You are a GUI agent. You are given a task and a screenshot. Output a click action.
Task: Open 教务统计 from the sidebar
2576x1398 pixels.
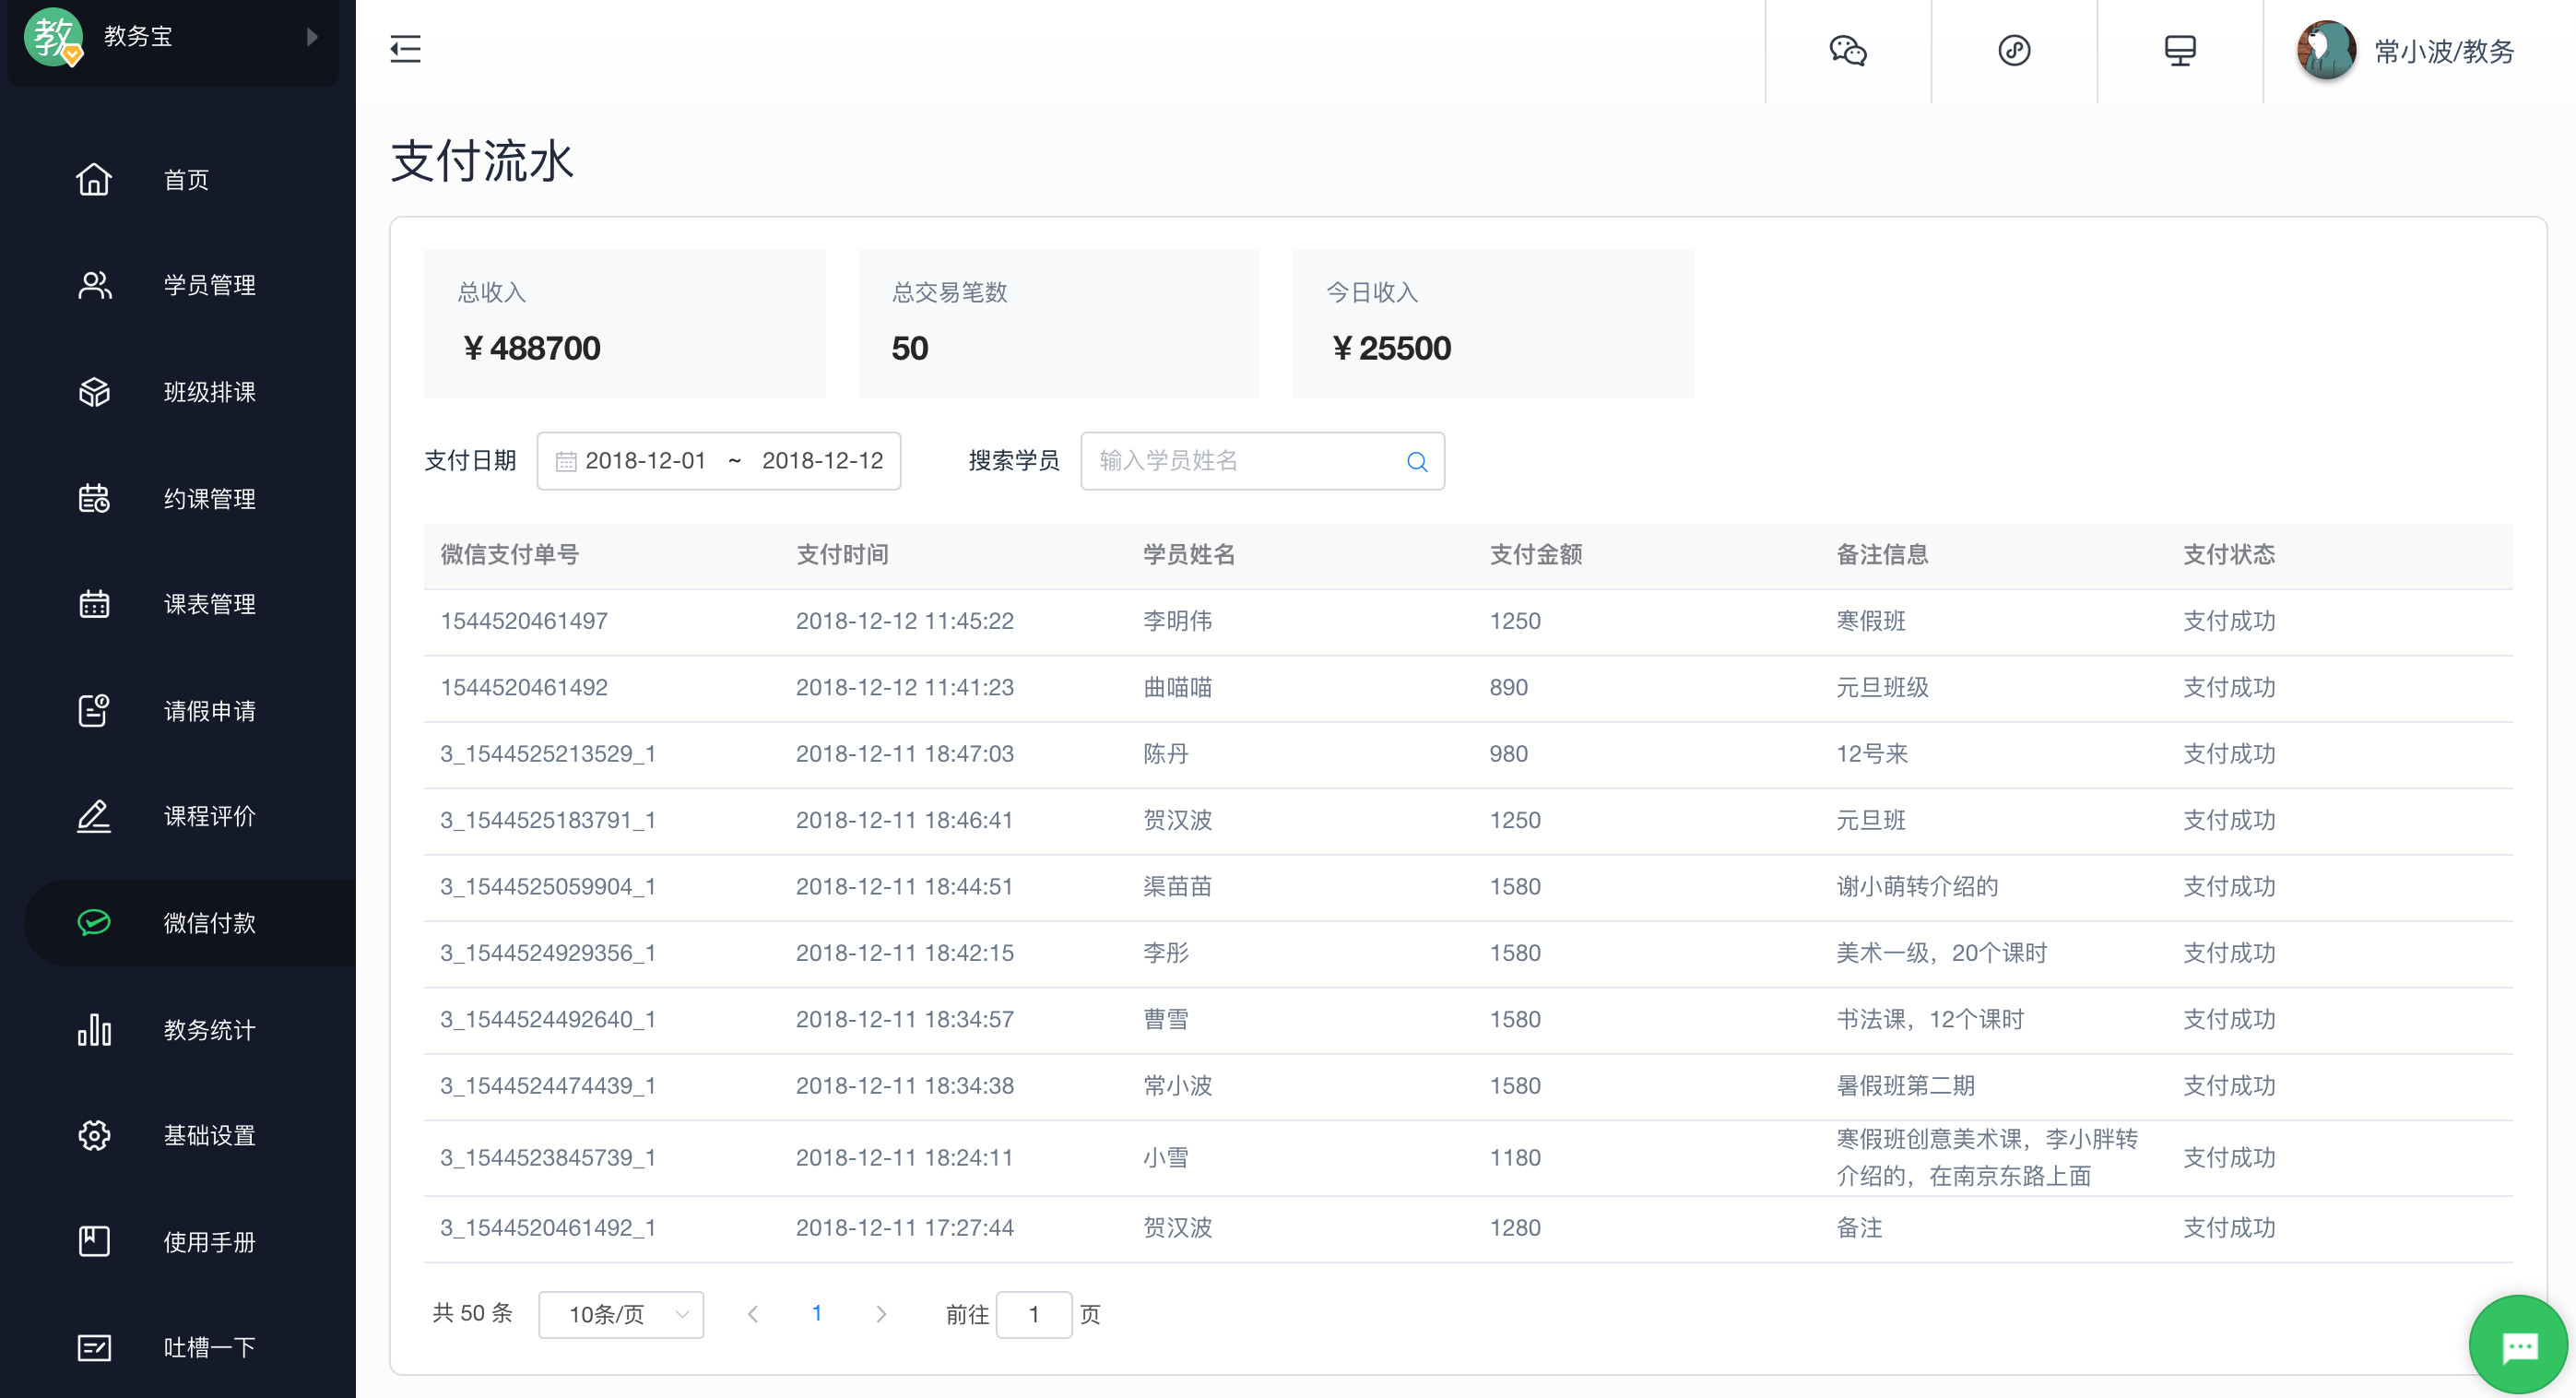[x=209, y=1030]
